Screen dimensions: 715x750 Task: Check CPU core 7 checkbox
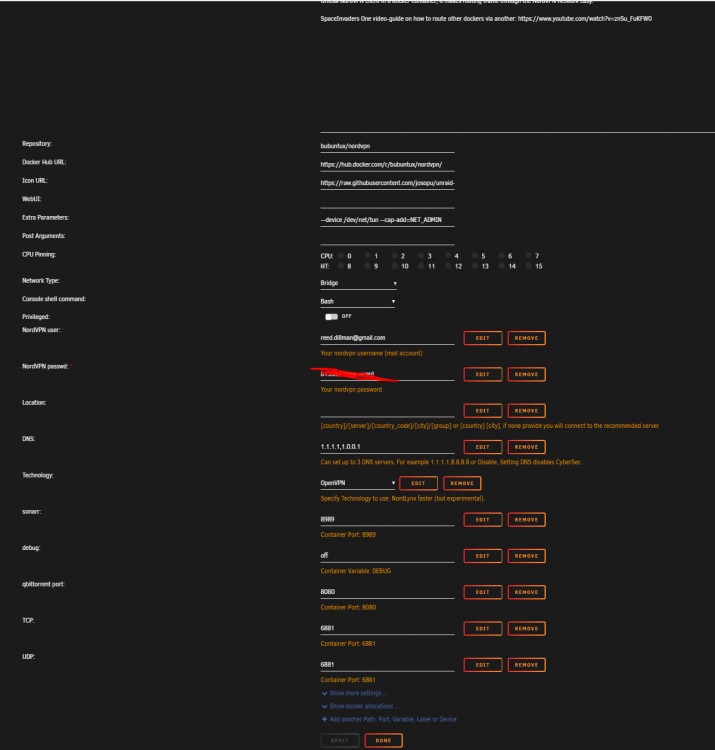point(528,256)
